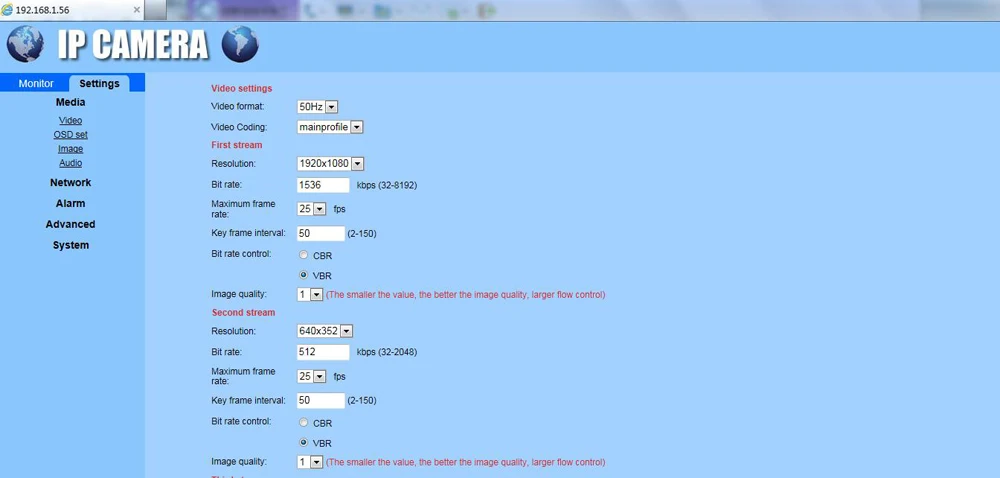The width and height of the screenshot is (1000, 478).
Task: Click second stream Key frame interval field
Action: pyautogui.click(x=321, y=400)
